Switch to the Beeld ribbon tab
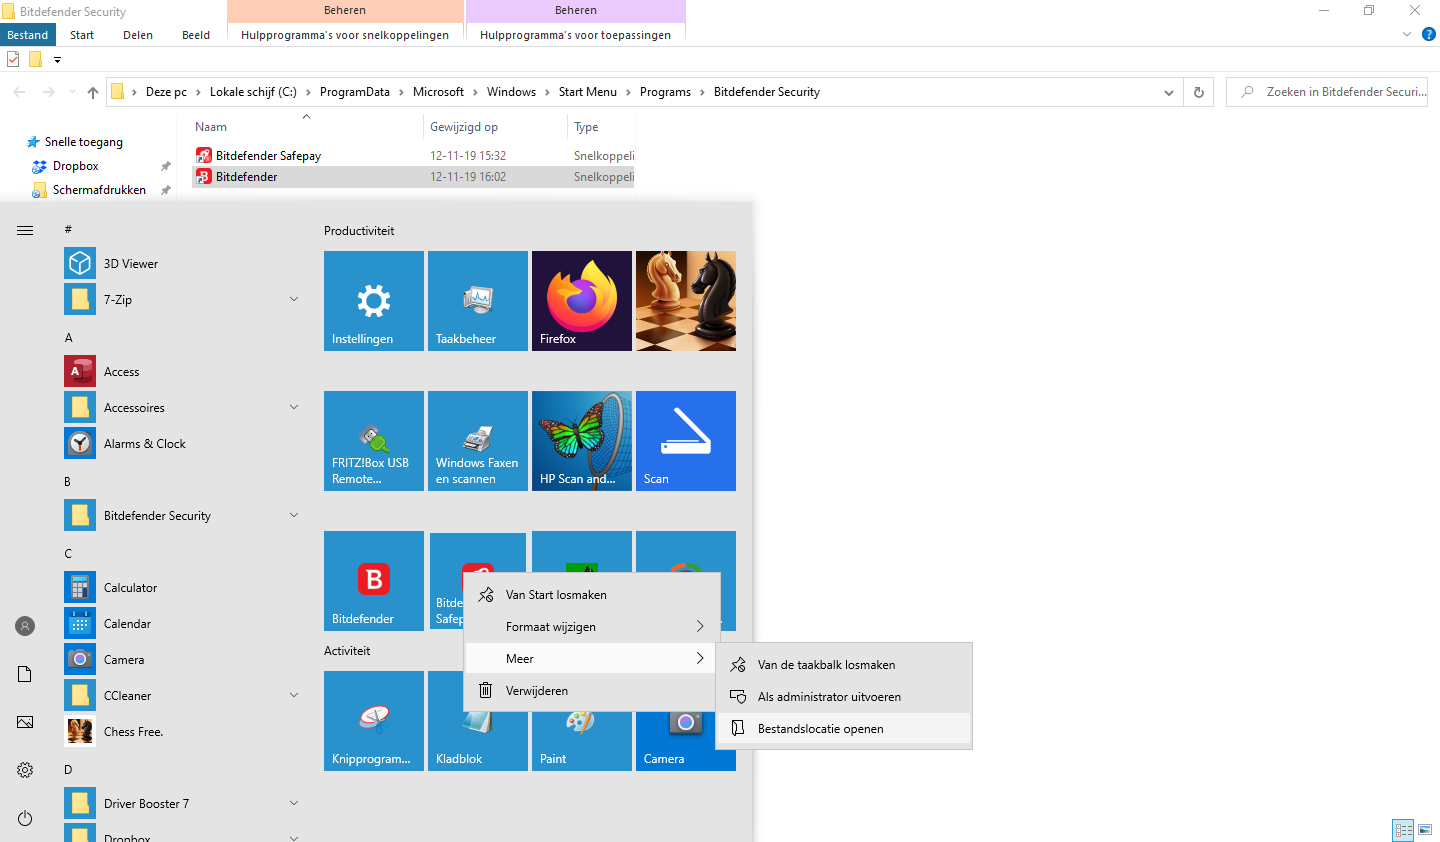The width and height of the screenshot is (1440, 842). [x=196, y=35]
